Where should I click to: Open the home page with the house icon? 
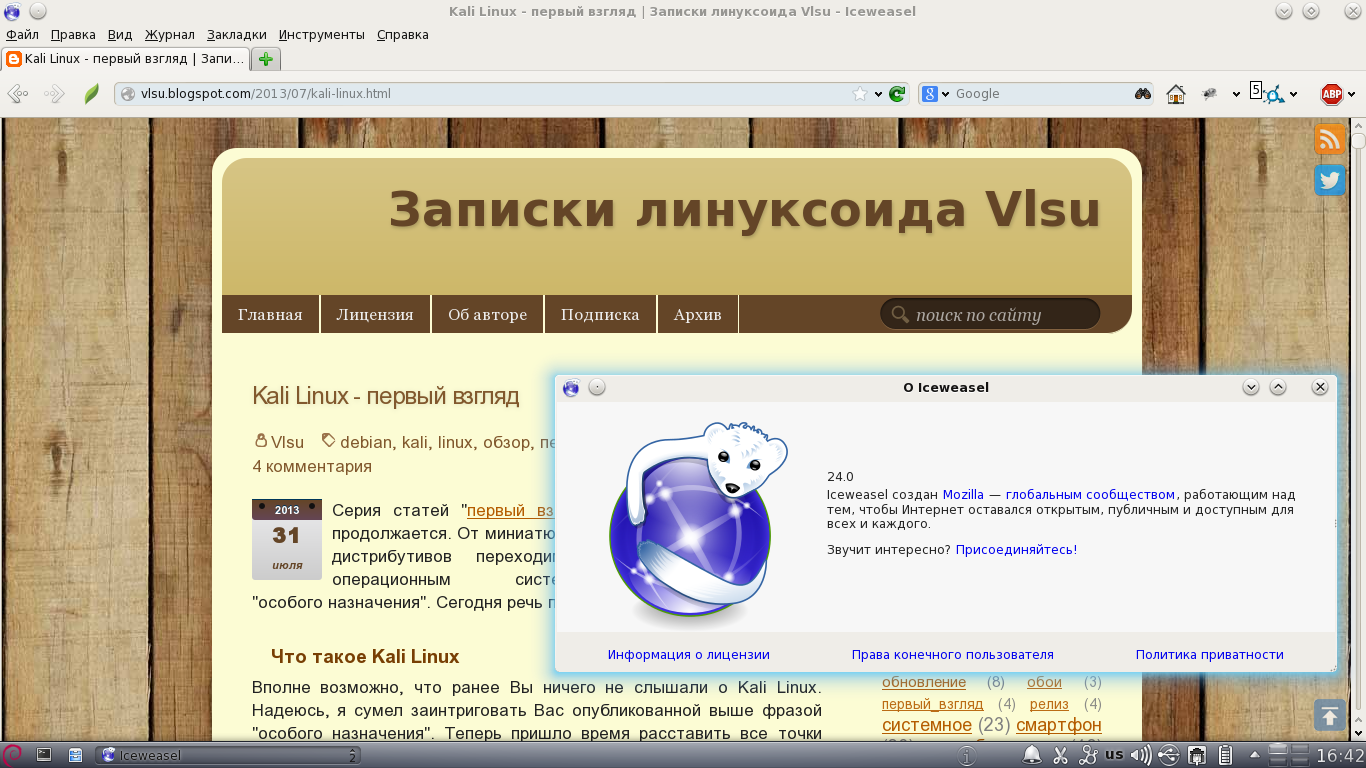point(1176,94)
